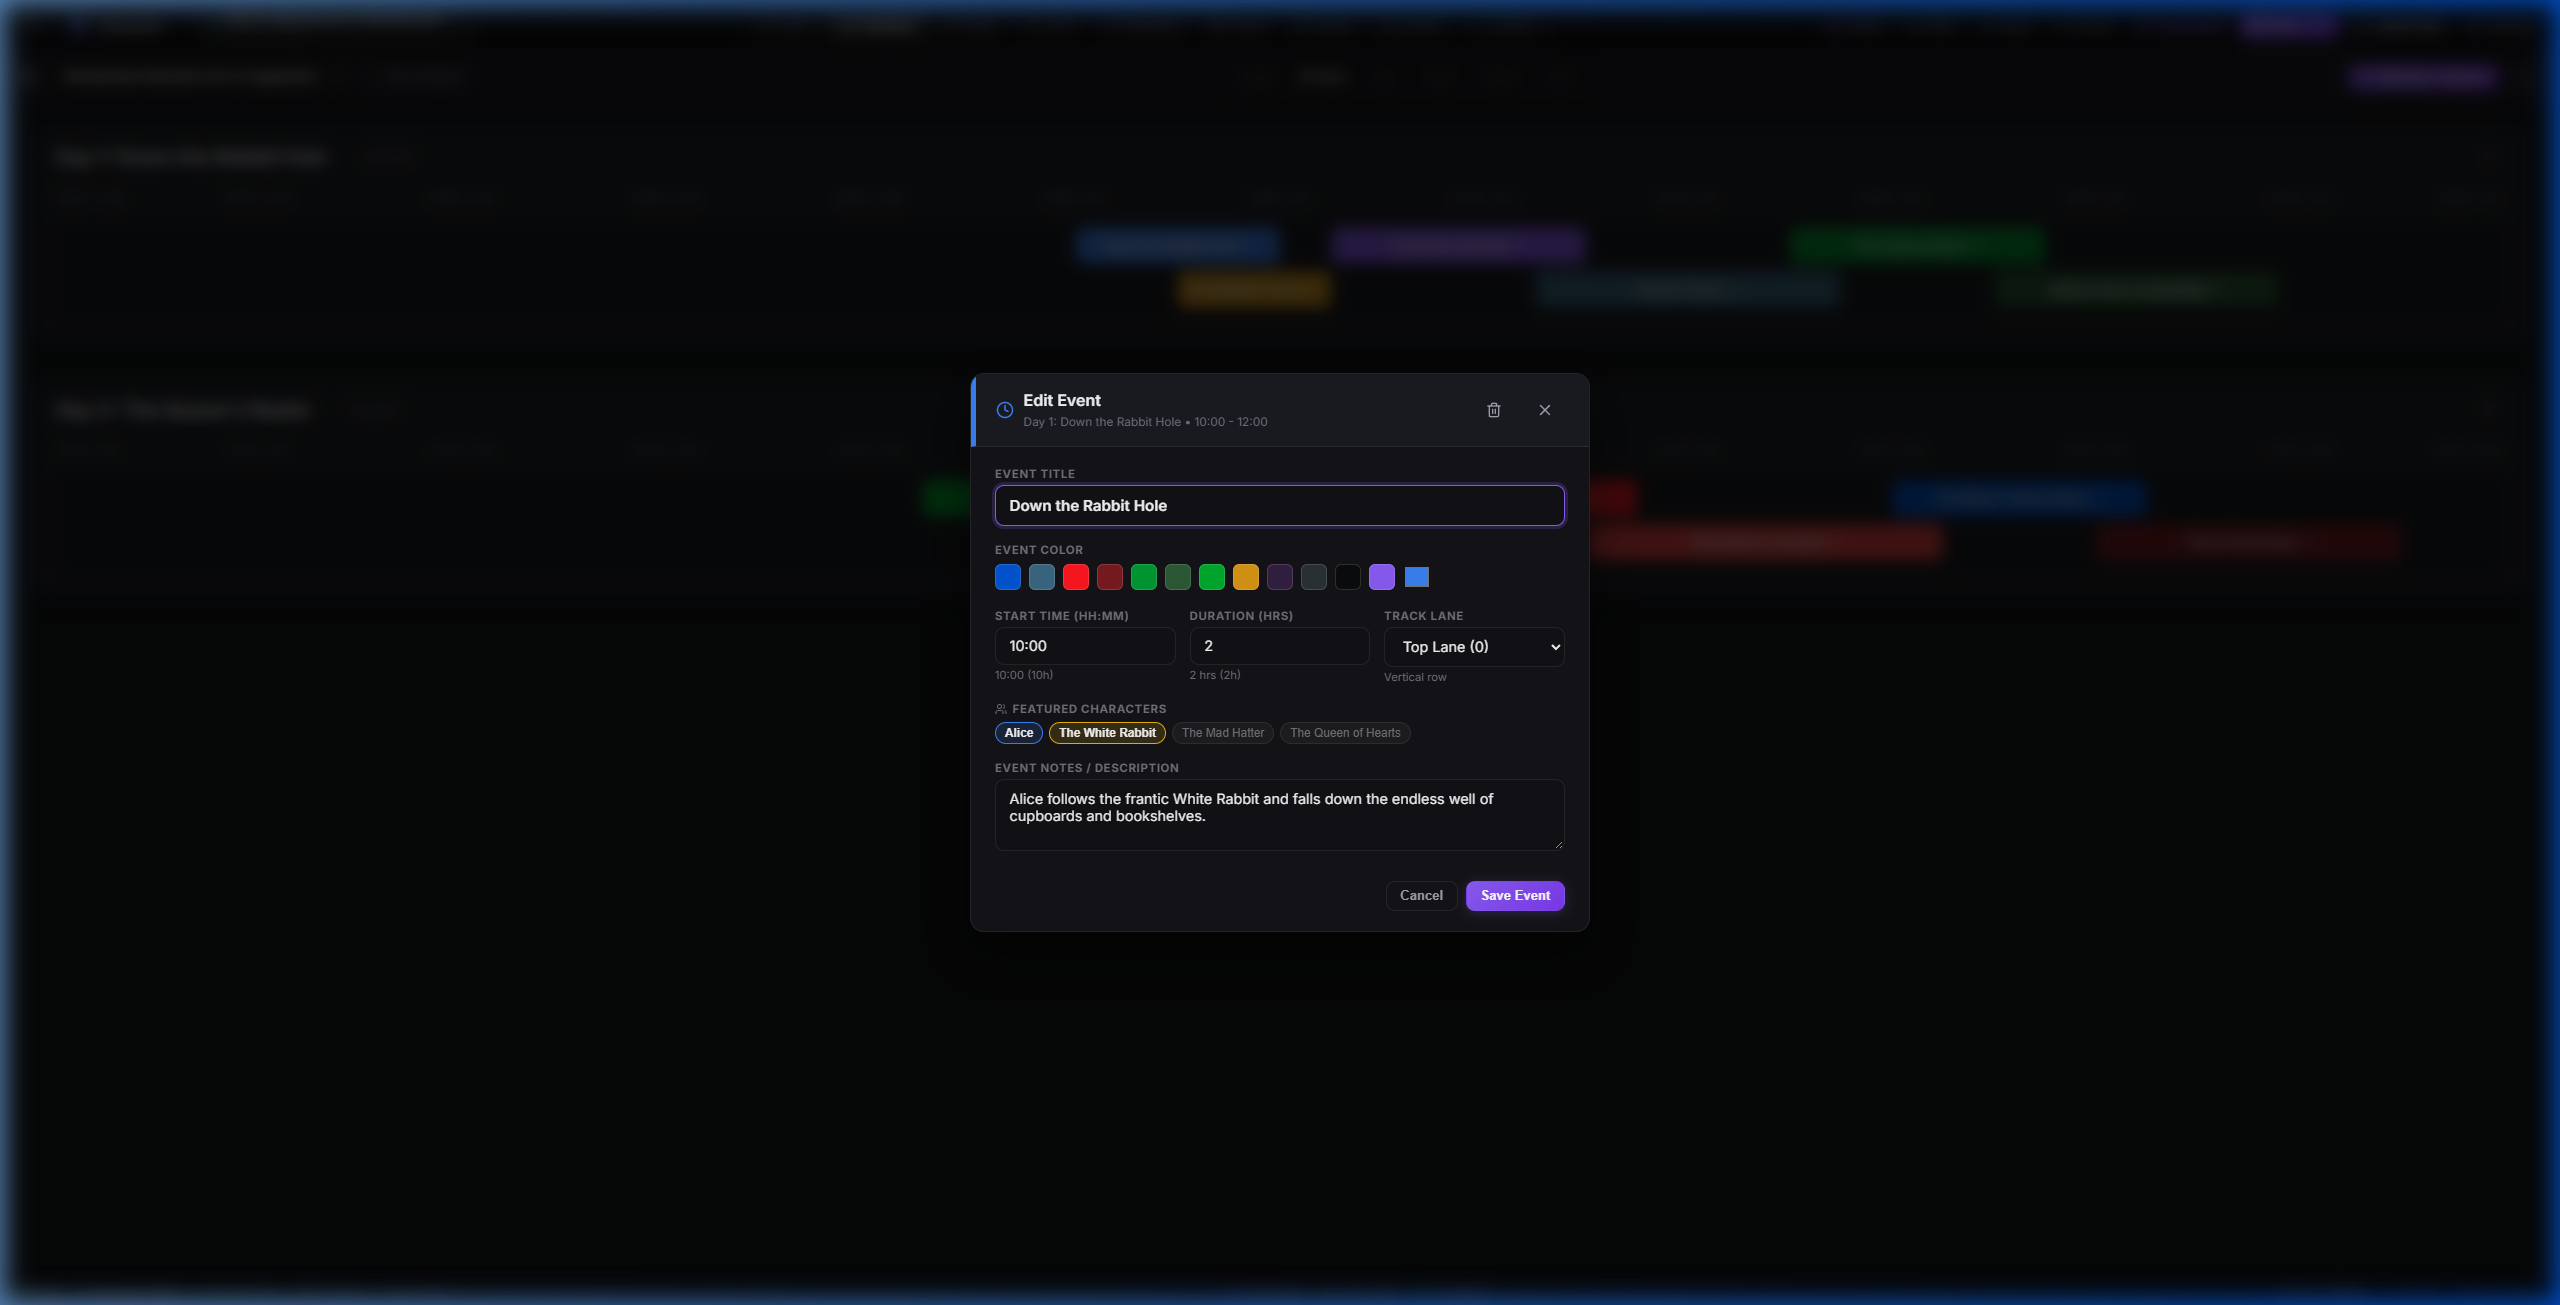Click into the event notes textarea

[1279, 815]
